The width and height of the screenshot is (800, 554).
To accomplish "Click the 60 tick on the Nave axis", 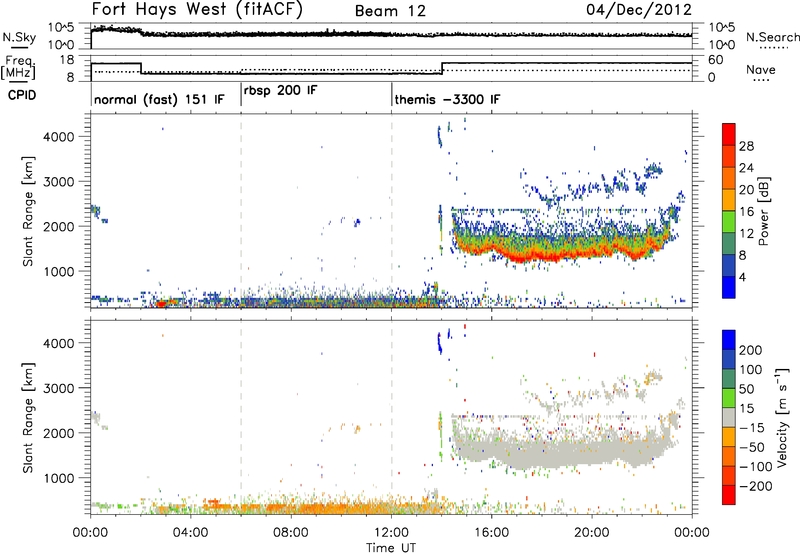I will 716,60.
